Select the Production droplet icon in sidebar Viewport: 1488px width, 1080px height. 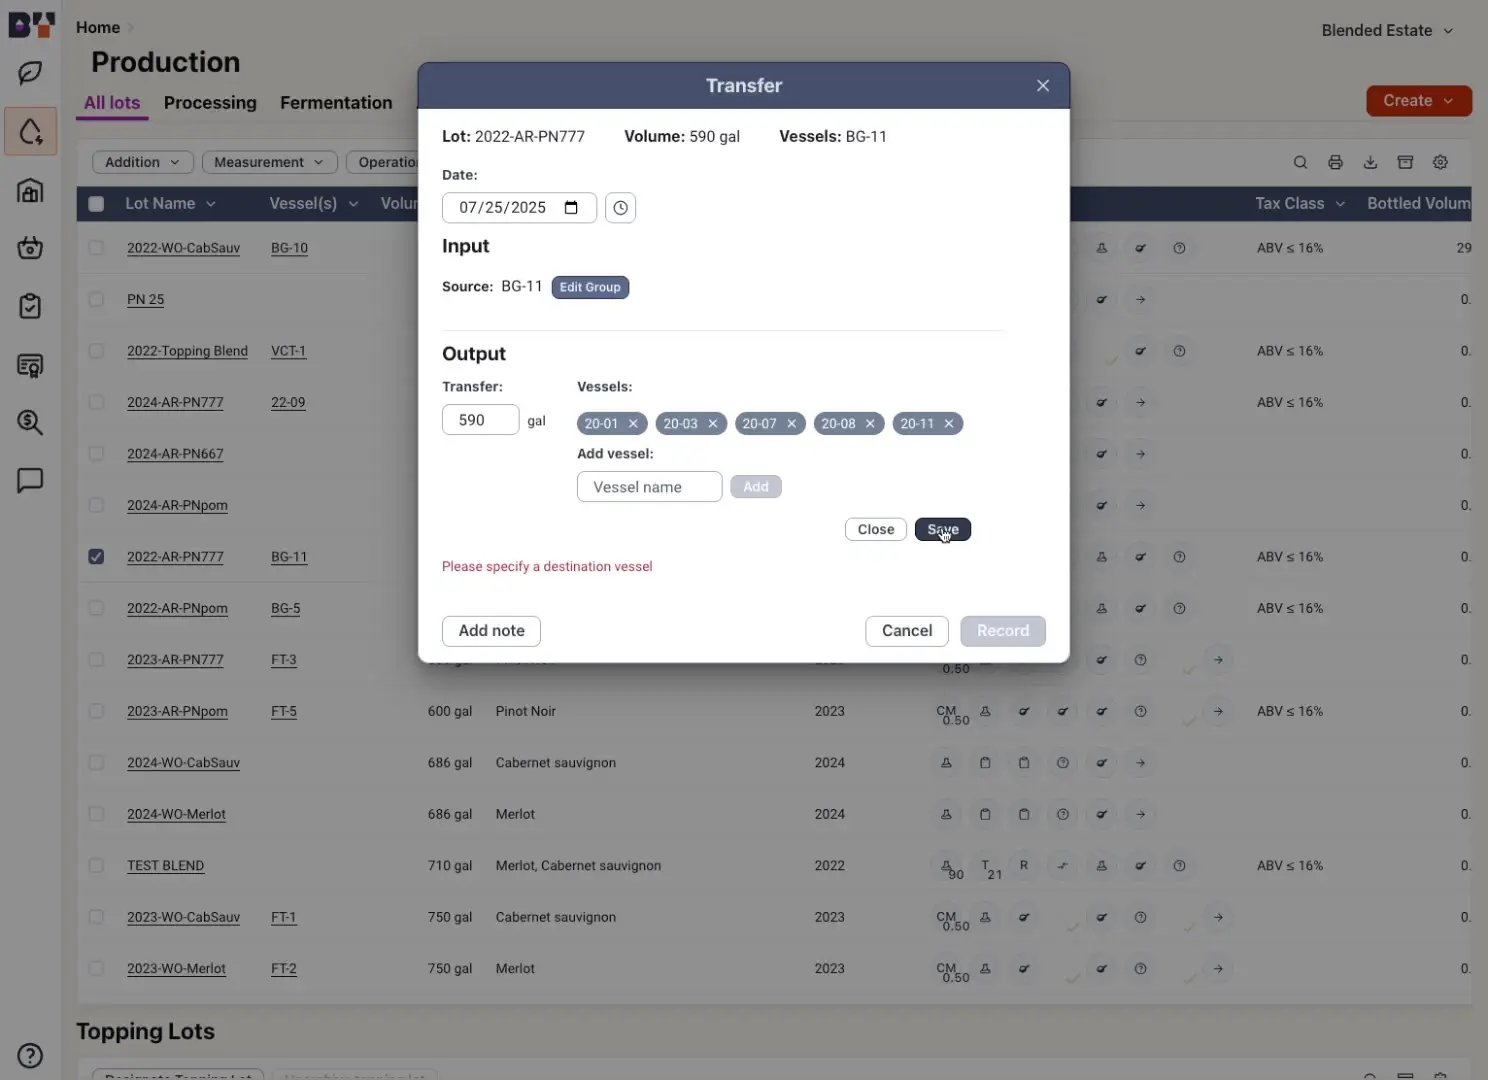[x=30, y=131]
